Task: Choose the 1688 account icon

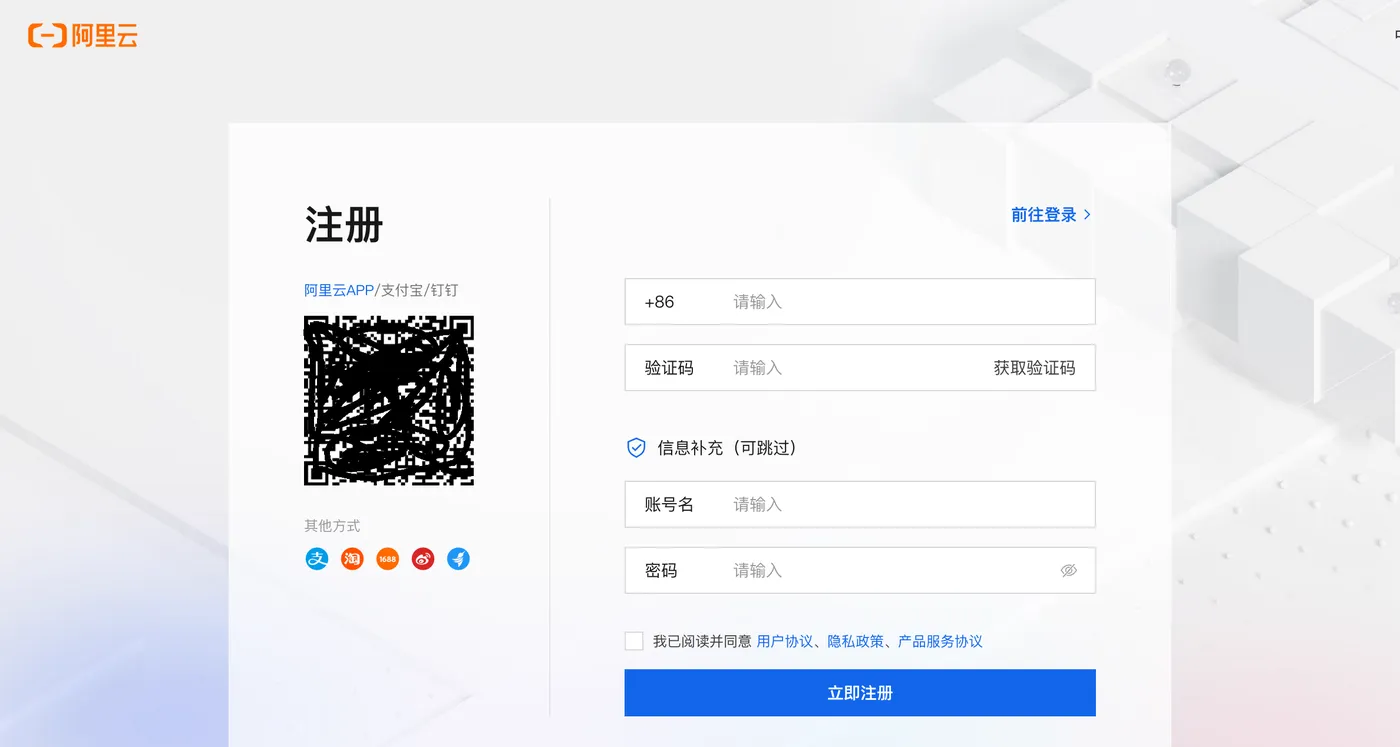Action: (x=387, y=559)
